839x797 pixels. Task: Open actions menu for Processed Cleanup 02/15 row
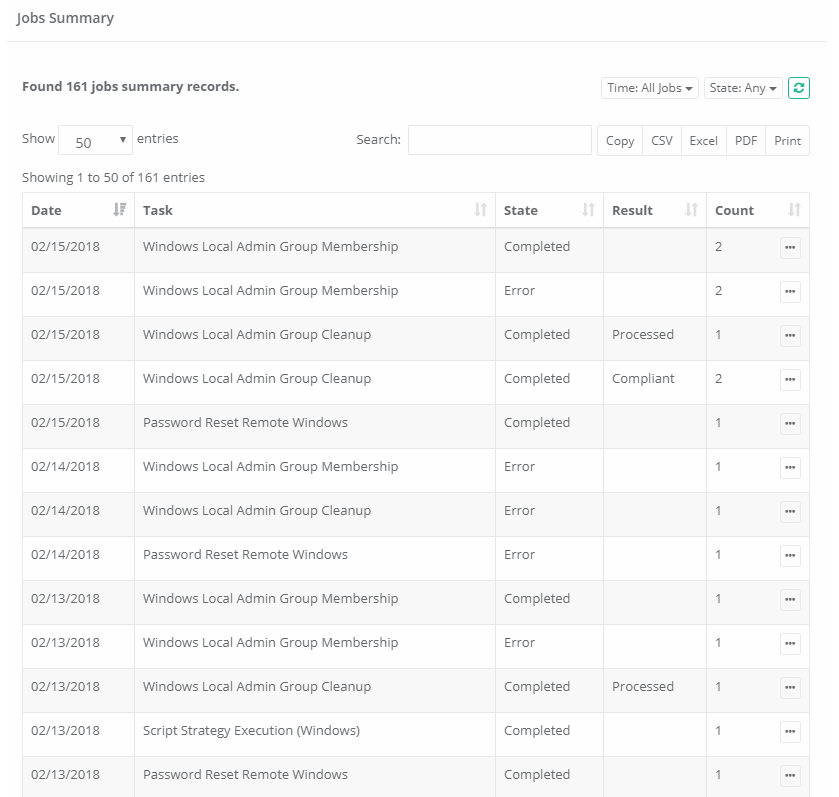790,336
